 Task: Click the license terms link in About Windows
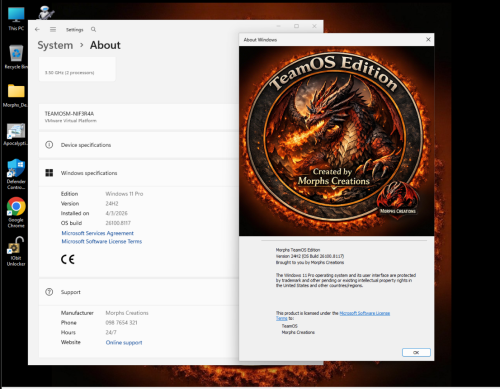(364, 313)
